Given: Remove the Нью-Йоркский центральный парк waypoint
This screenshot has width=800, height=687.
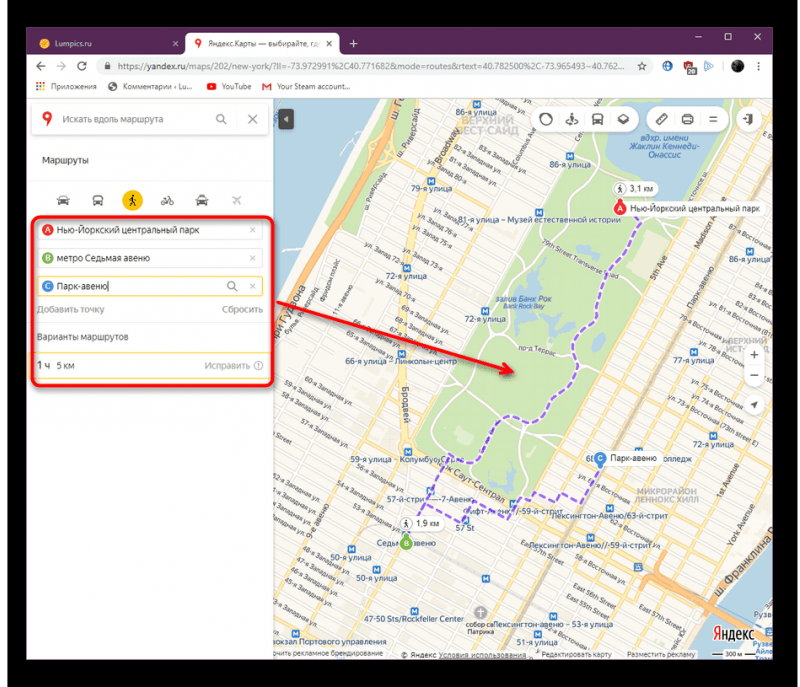Looking at the screenshot, I should tap(253, 230).
